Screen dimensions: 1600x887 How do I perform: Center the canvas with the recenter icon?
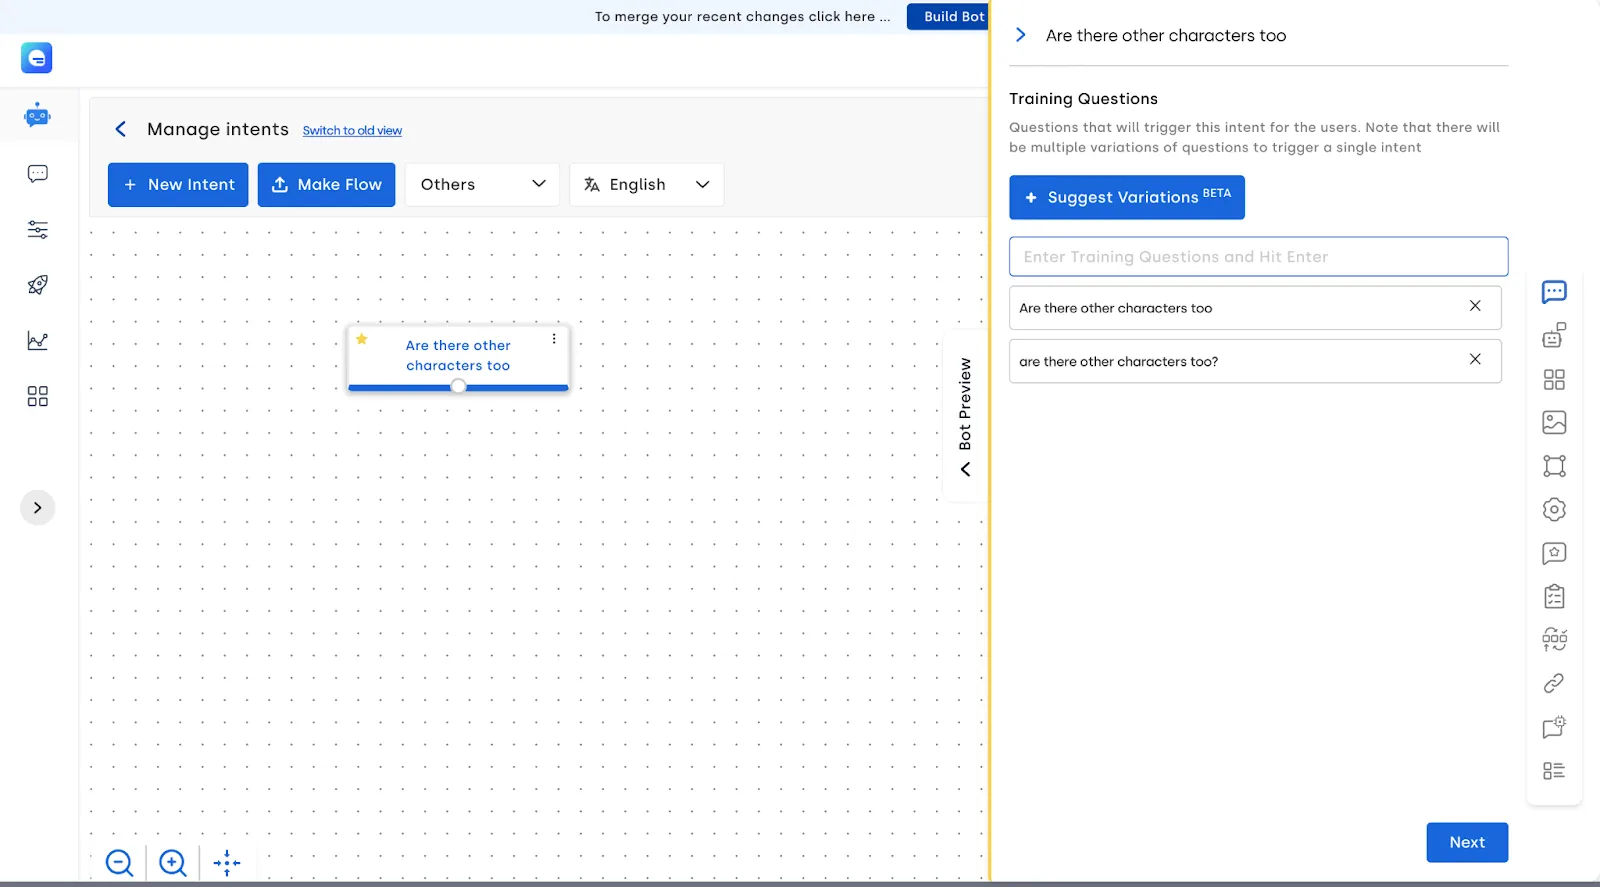(227, 862)
